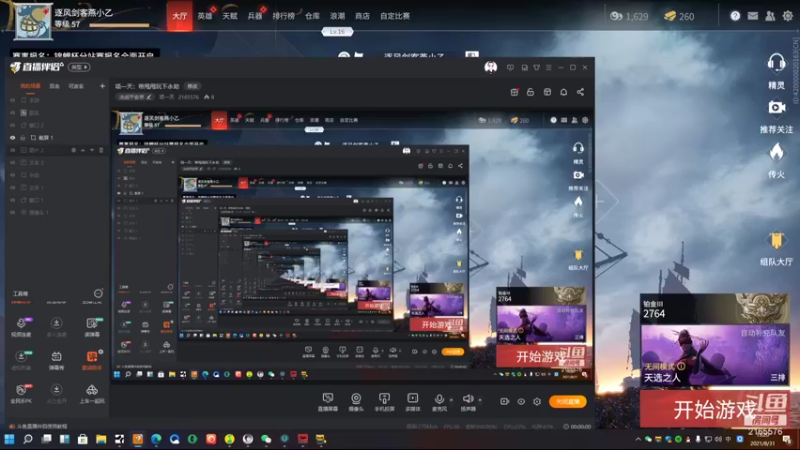Switch to the third scene tab
The width and height of the screenshot is (800, 450).
tap(76, 86)
